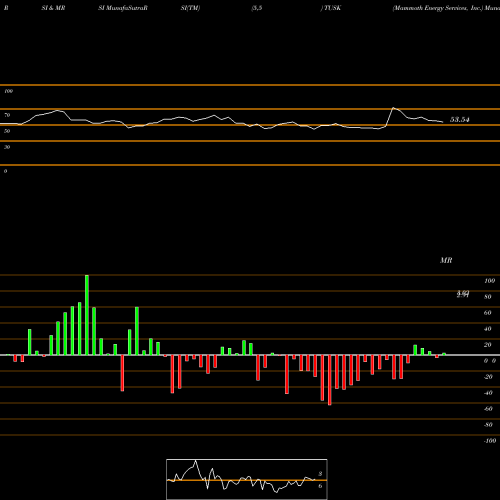Click the 'MR' panel title
Image resolution: width=500 pixels, height=500 pixels.
(446, 260)
